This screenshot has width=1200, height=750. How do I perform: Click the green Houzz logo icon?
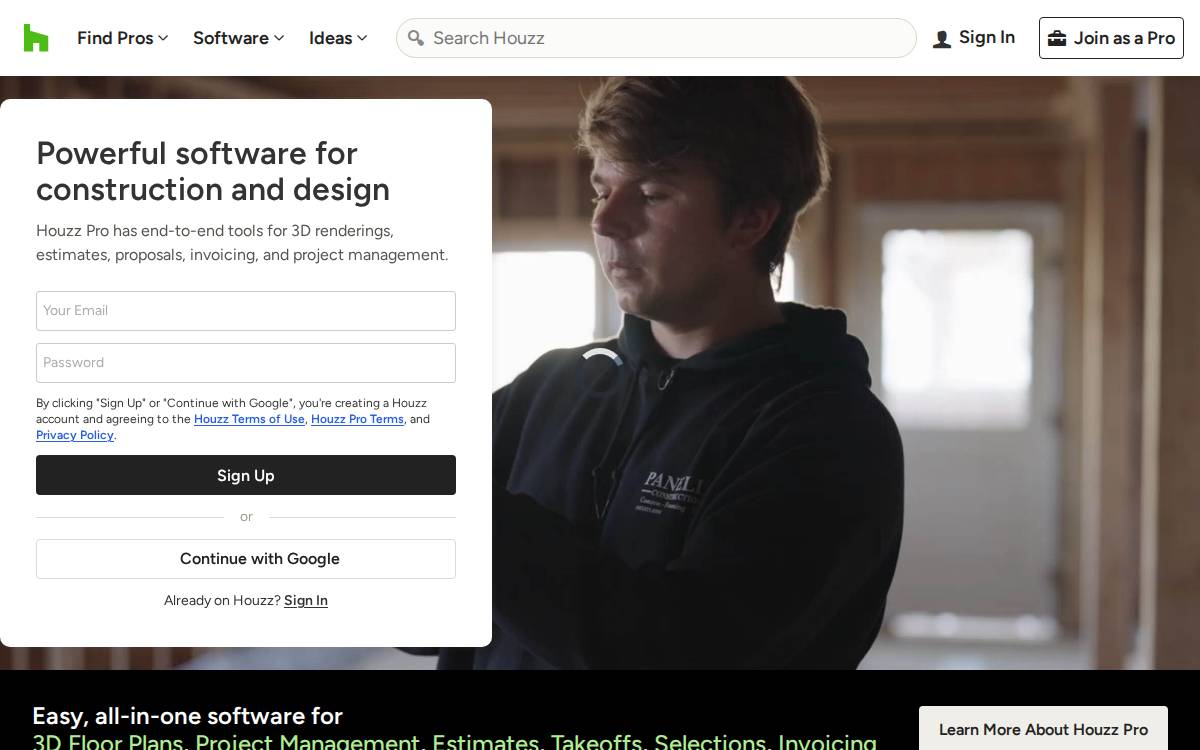pyautogui.click(x=36, y=38)
